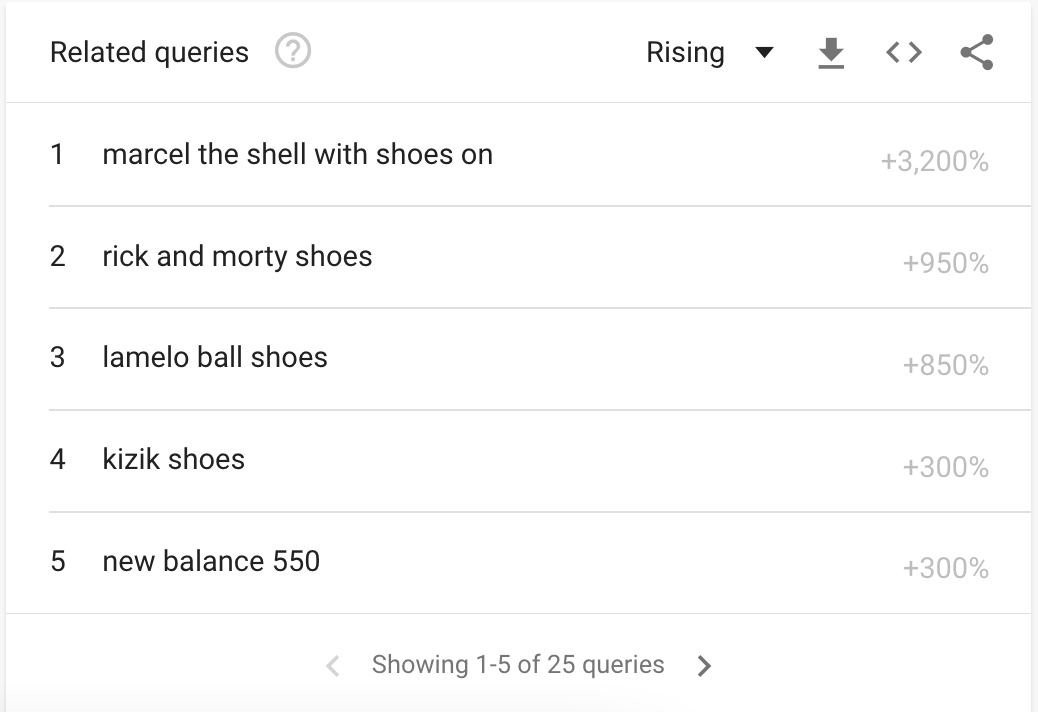Click the embed code icon

point(904,53)
